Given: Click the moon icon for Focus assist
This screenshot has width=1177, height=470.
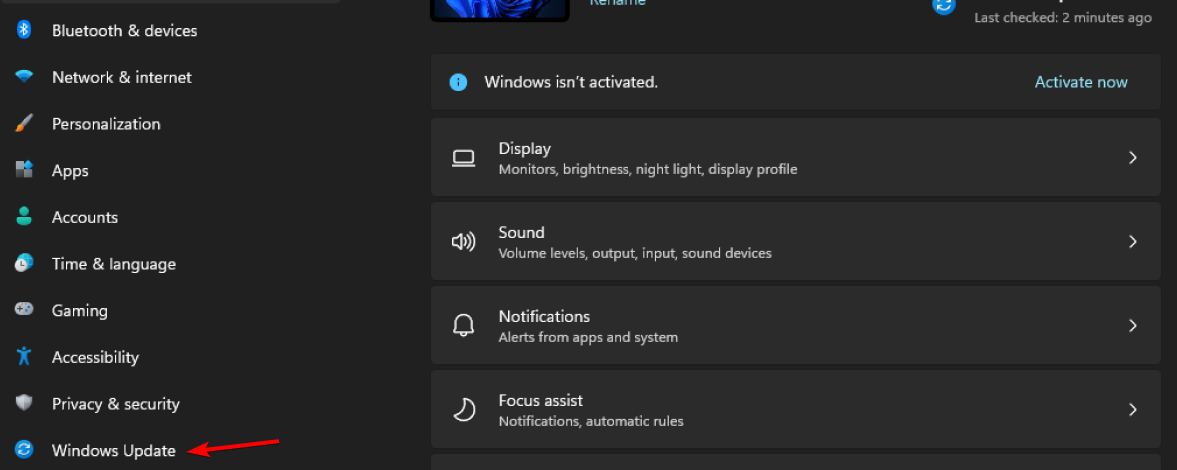Looking at the screenshot, I should click(463, 410).
